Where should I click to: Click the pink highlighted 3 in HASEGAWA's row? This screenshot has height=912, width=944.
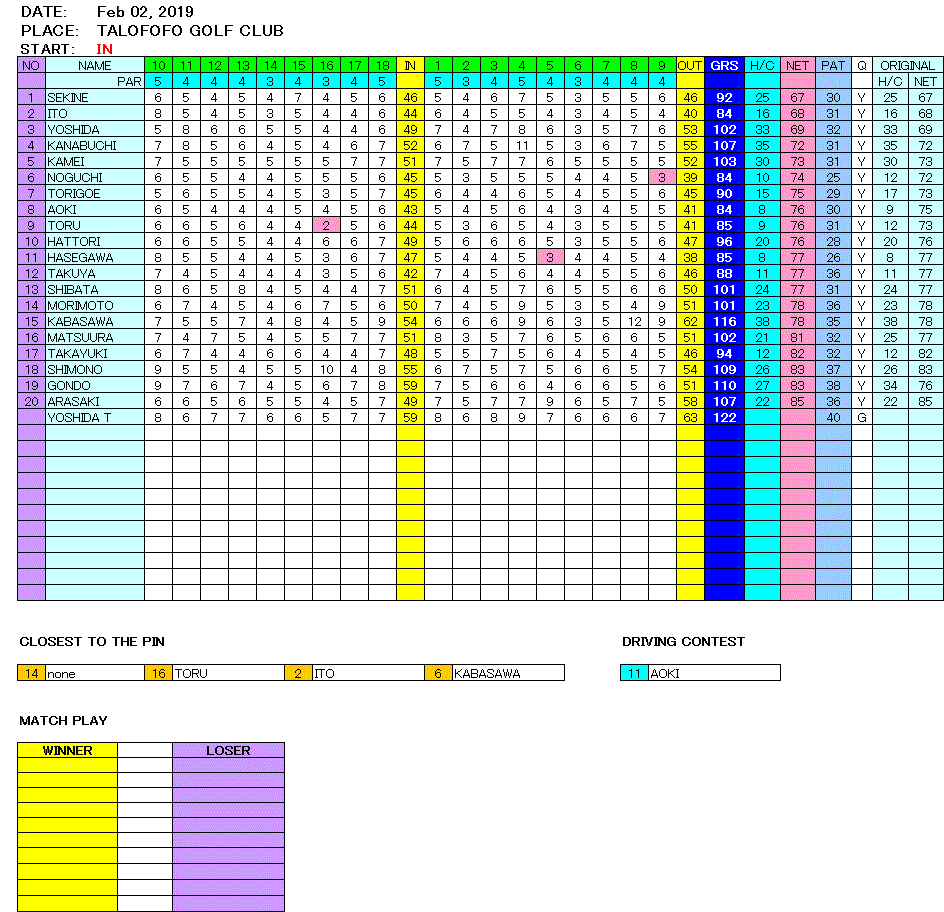[x=550, y=257]
